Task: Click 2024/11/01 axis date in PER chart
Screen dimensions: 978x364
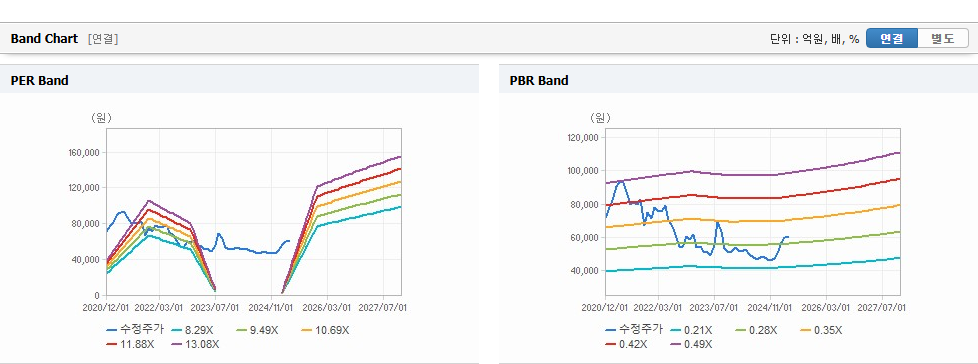Action: pyautogui.click(x=271, y=307)
